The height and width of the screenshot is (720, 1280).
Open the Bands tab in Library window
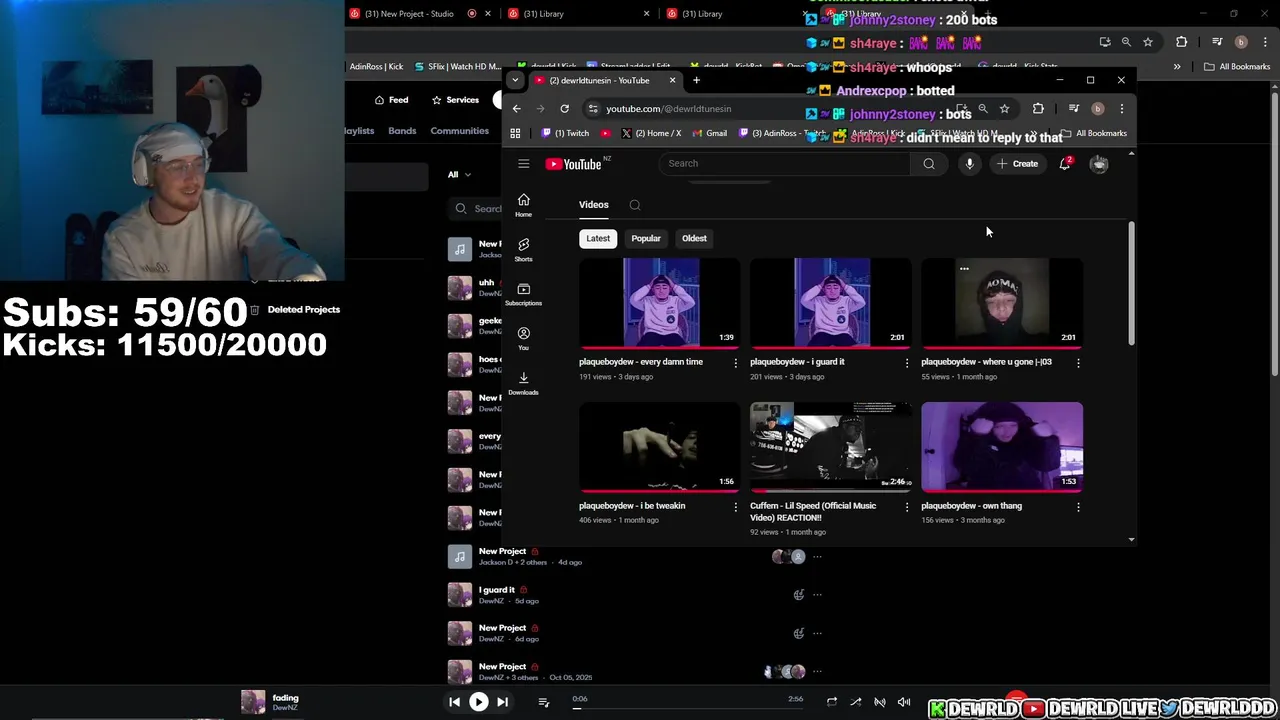tap(402, 131)
